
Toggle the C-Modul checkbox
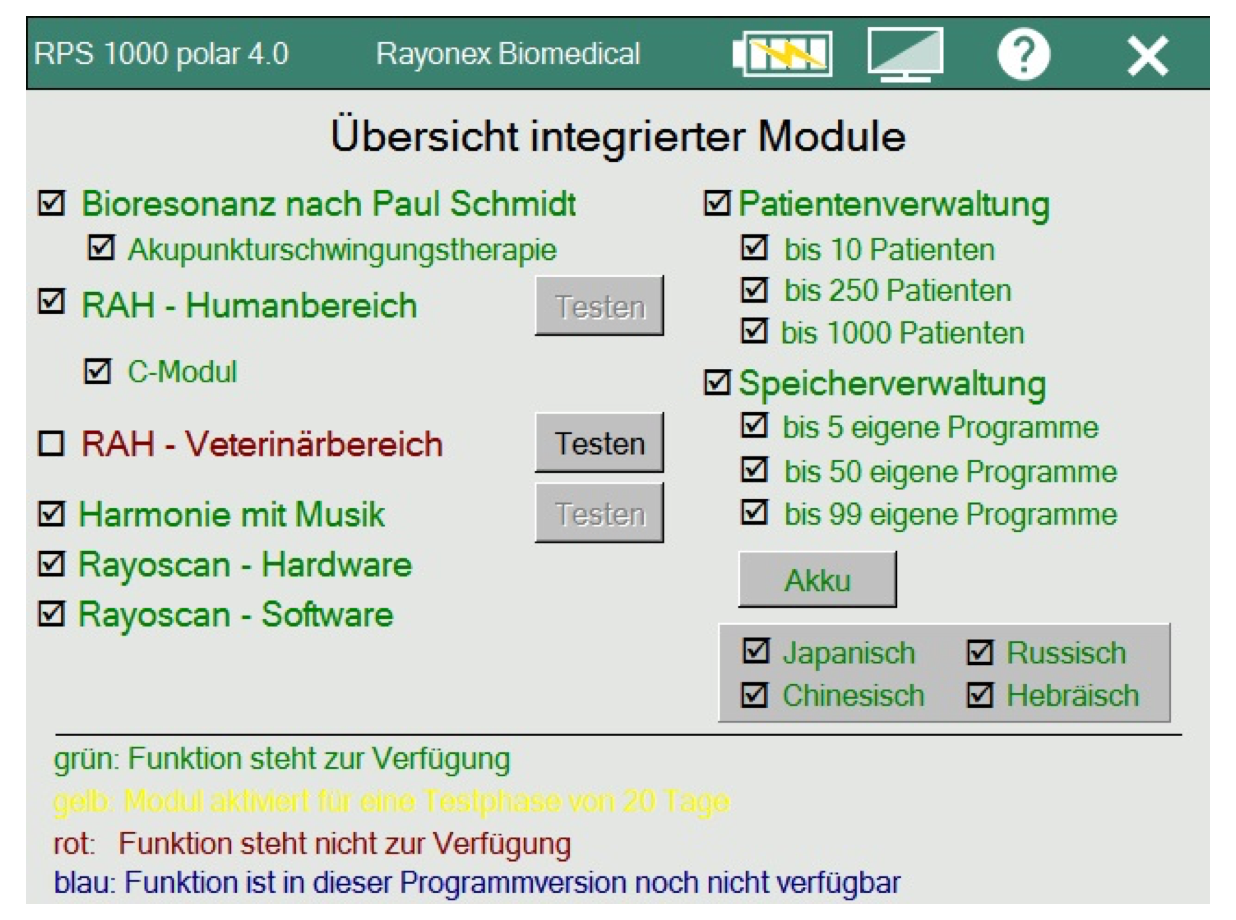[98, 372]
